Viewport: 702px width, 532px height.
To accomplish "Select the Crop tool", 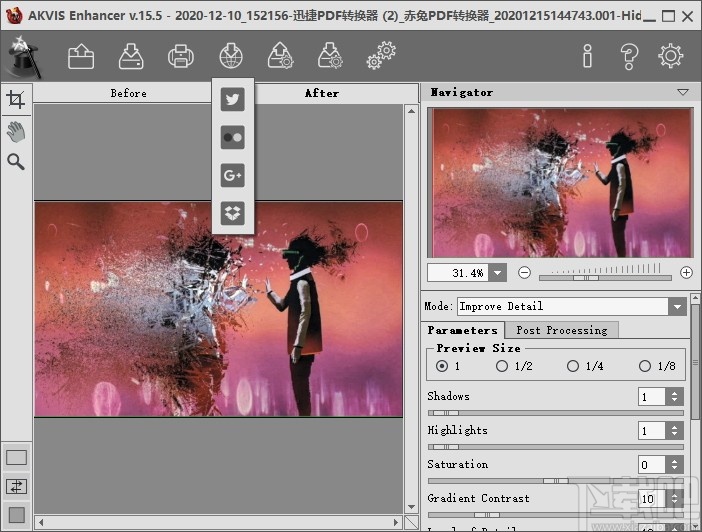I will coord(16,99).
